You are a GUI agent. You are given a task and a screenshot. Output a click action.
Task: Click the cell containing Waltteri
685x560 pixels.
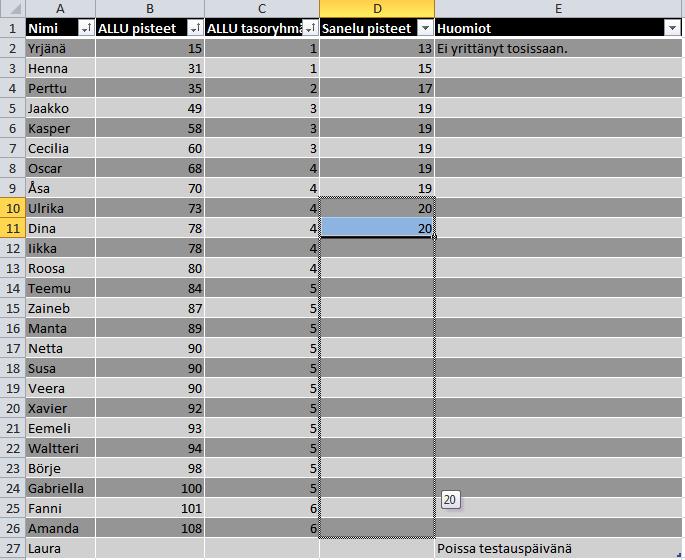60,448
